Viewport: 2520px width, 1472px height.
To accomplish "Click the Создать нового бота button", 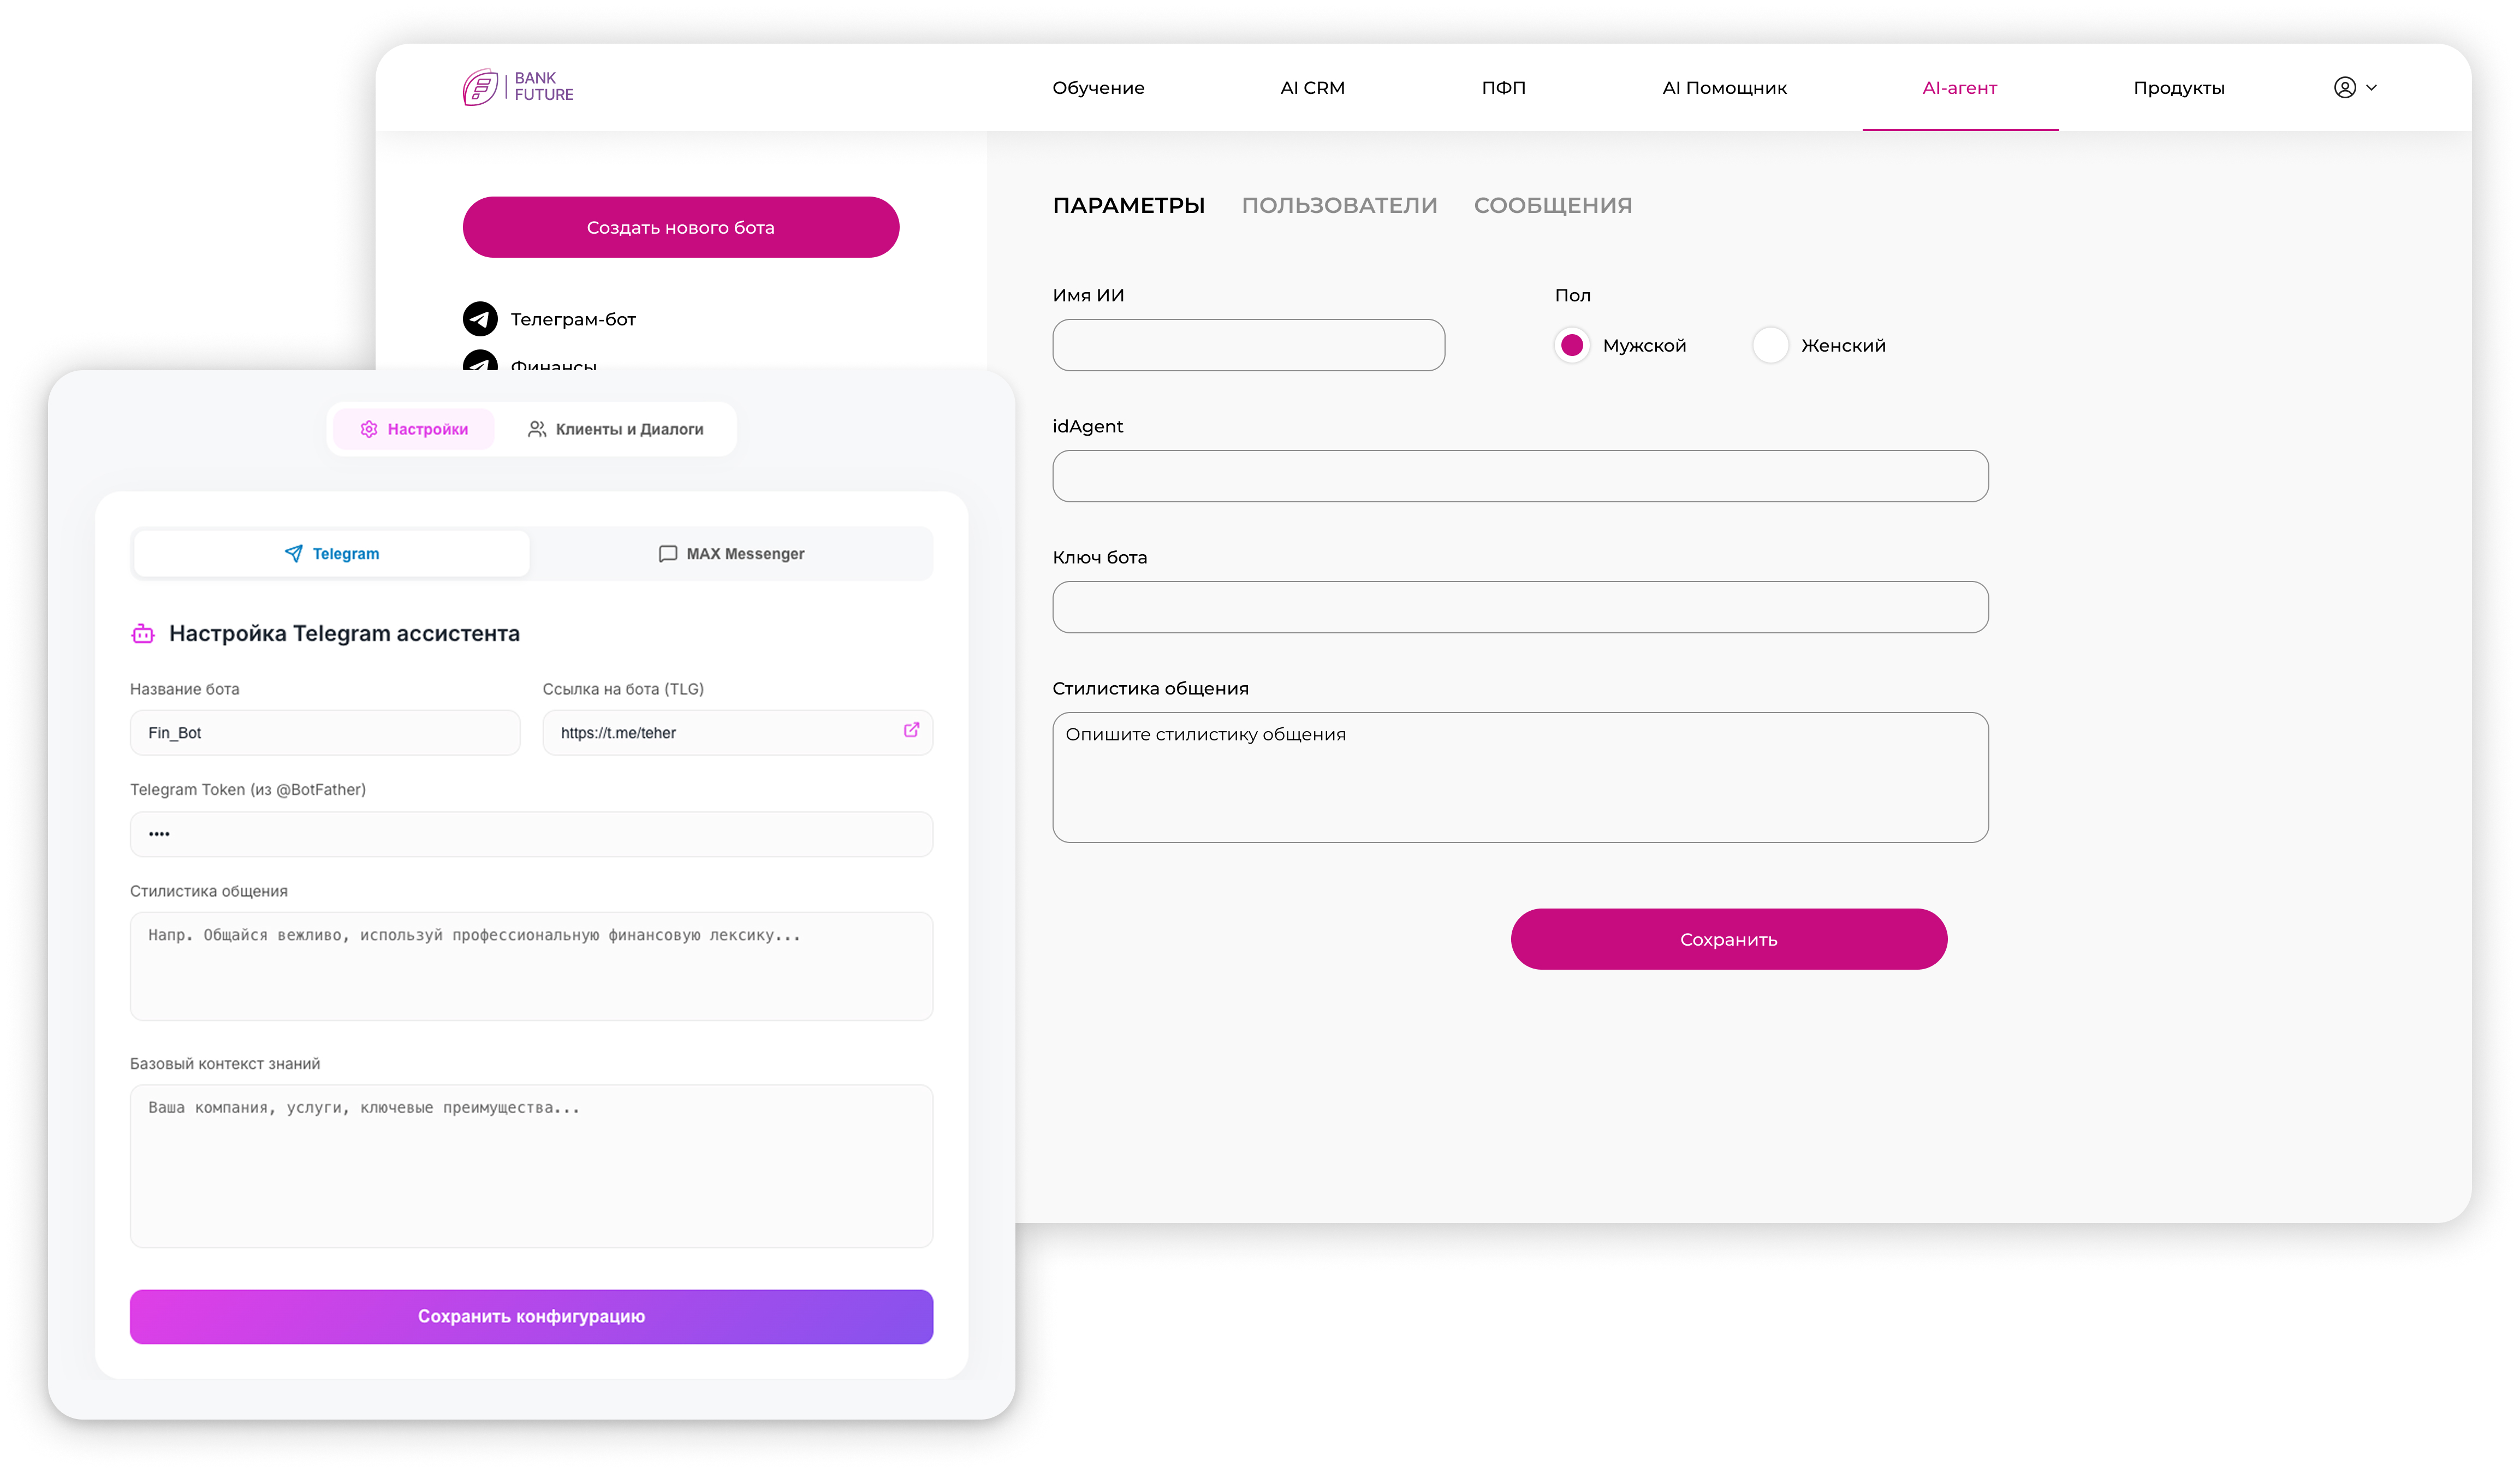I will (680, 227).
